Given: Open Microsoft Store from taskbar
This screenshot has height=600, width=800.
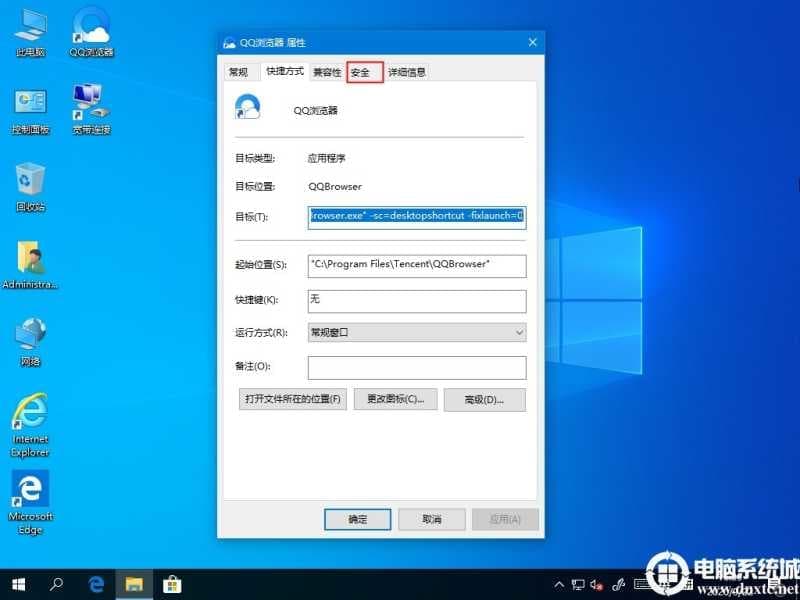Looking at the screenshot, I should click(172, 585).
